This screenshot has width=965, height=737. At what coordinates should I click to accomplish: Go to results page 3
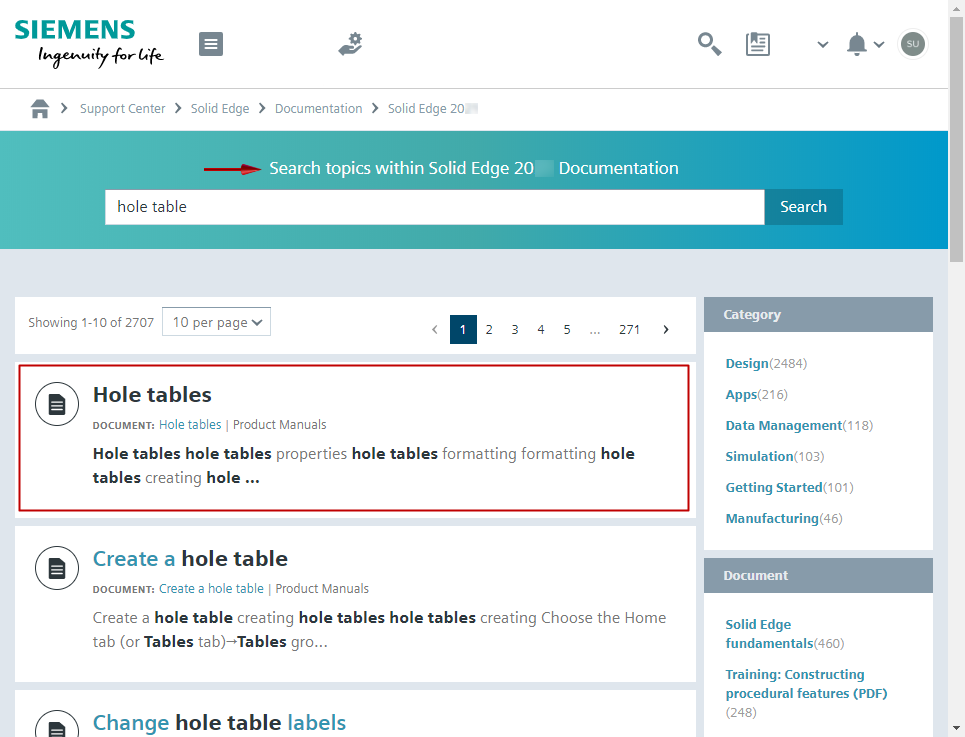515,330
